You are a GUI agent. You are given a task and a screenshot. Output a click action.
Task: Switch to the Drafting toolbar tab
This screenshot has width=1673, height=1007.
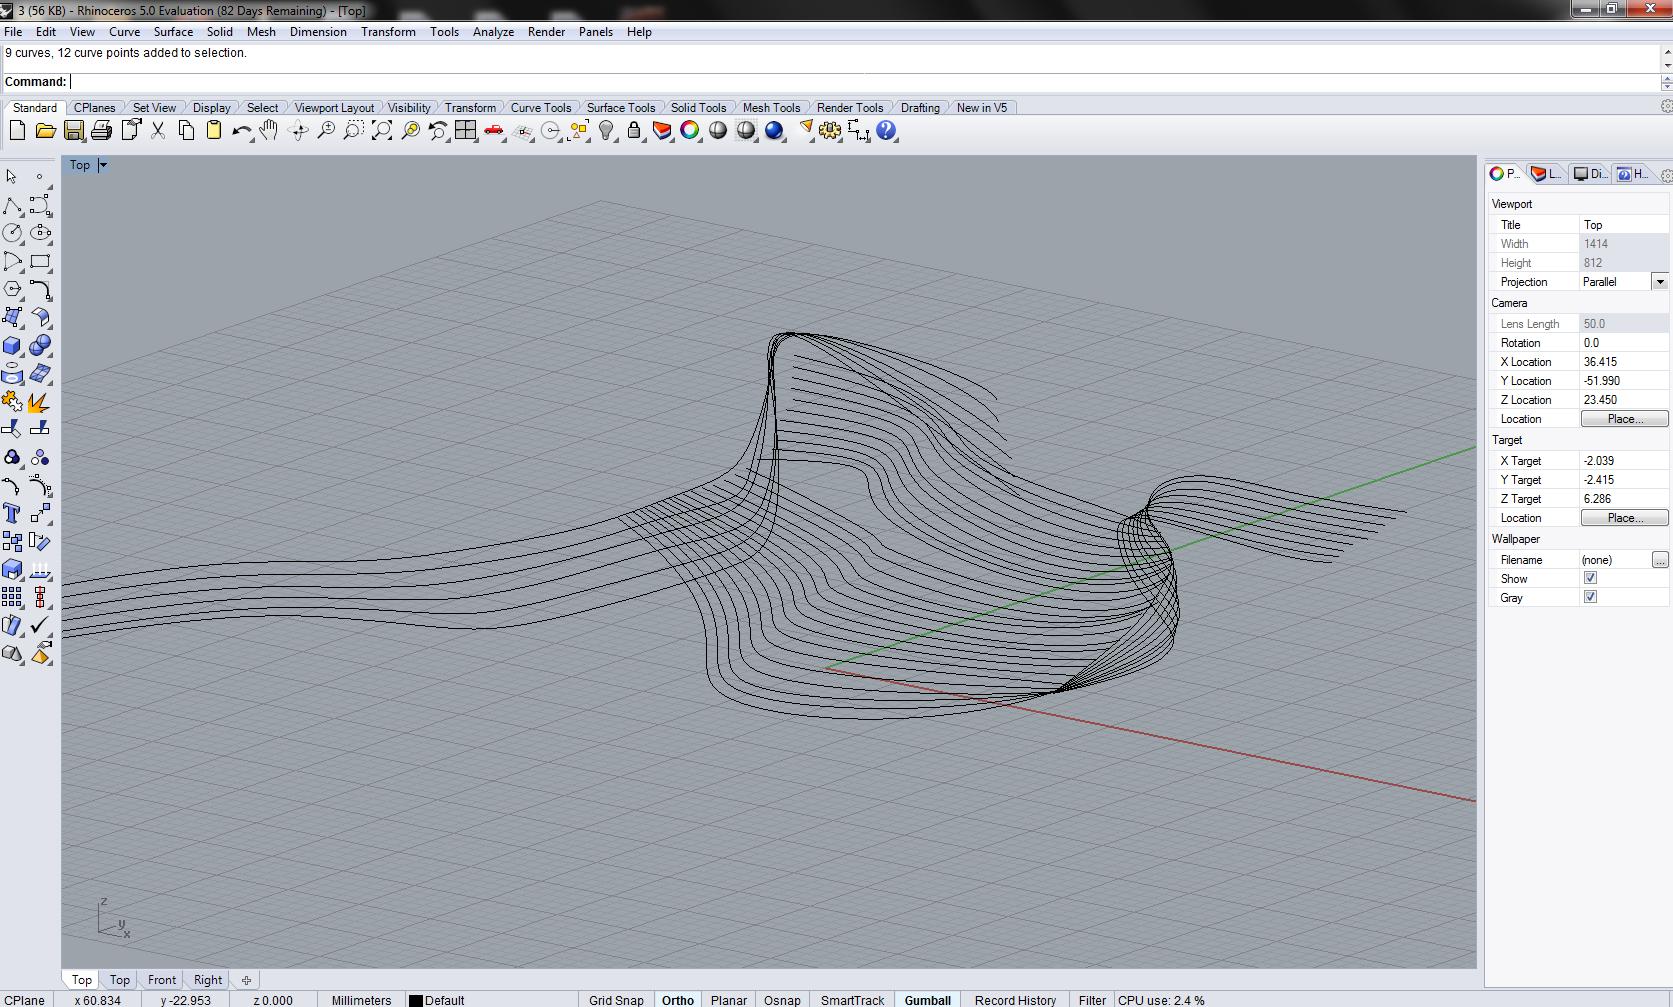[920, 108]
